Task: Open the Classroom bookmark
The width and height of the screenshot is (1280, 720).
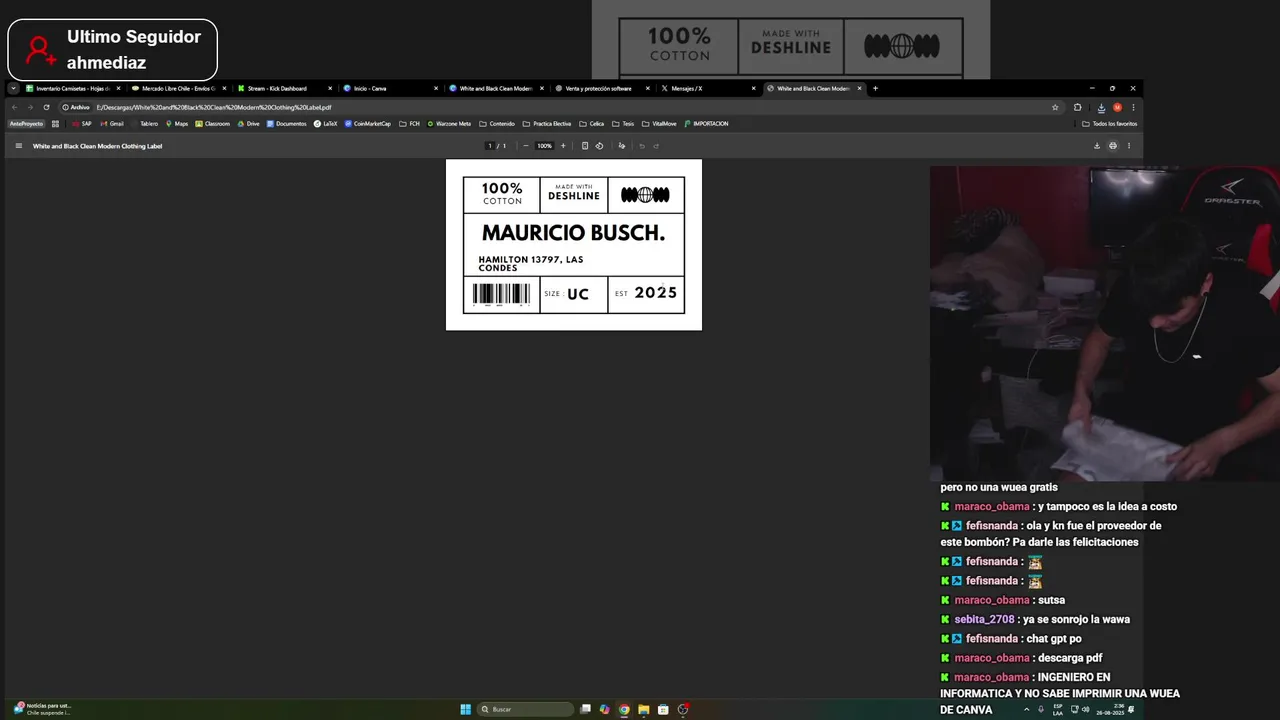Action: 212,124
